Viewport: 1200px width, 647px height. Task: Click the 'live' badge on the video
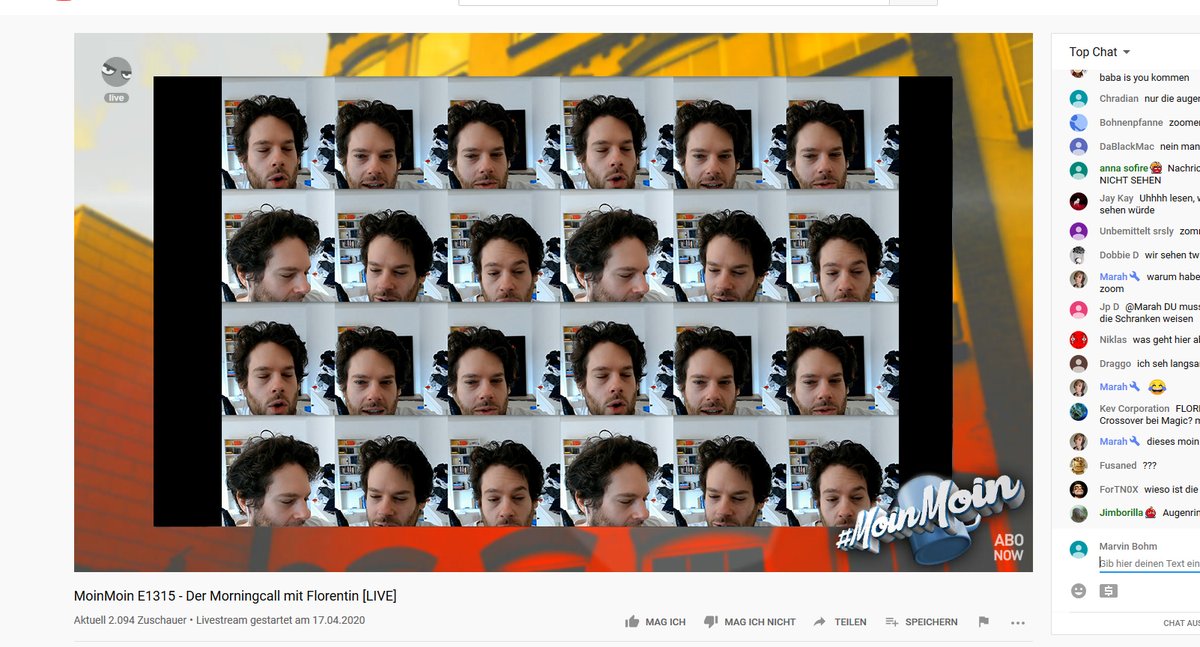(117, 98)
